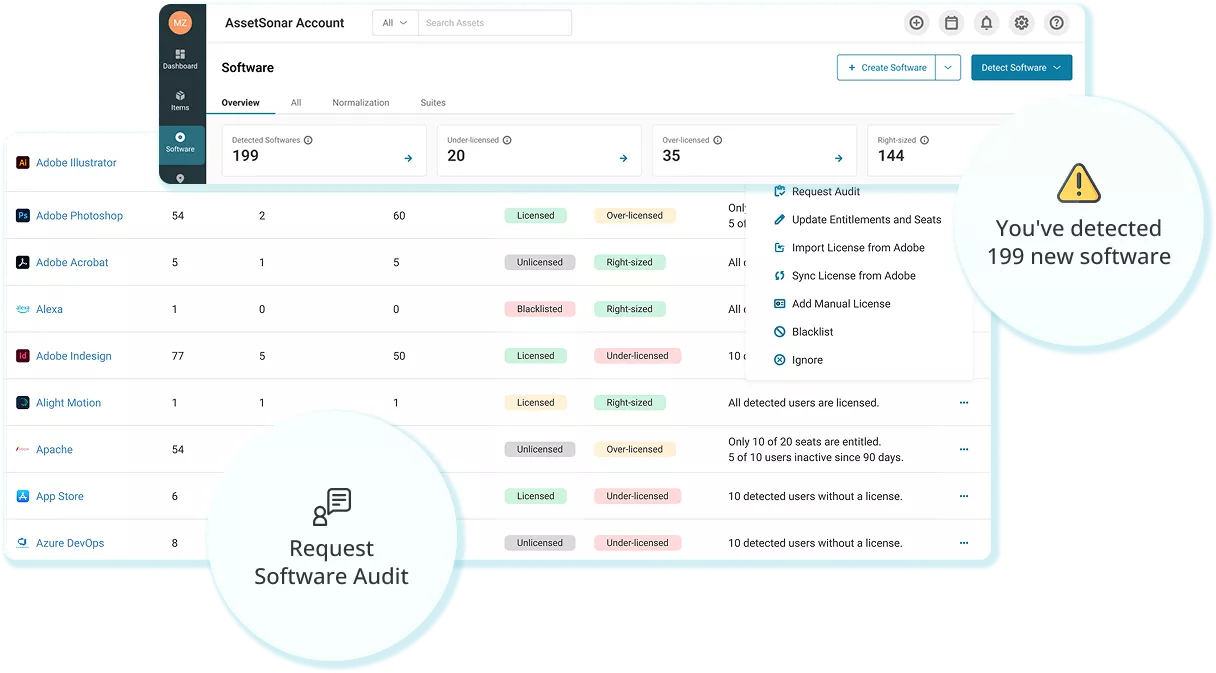Choose Update Entitlements and Seats

(x=859, y=219)
